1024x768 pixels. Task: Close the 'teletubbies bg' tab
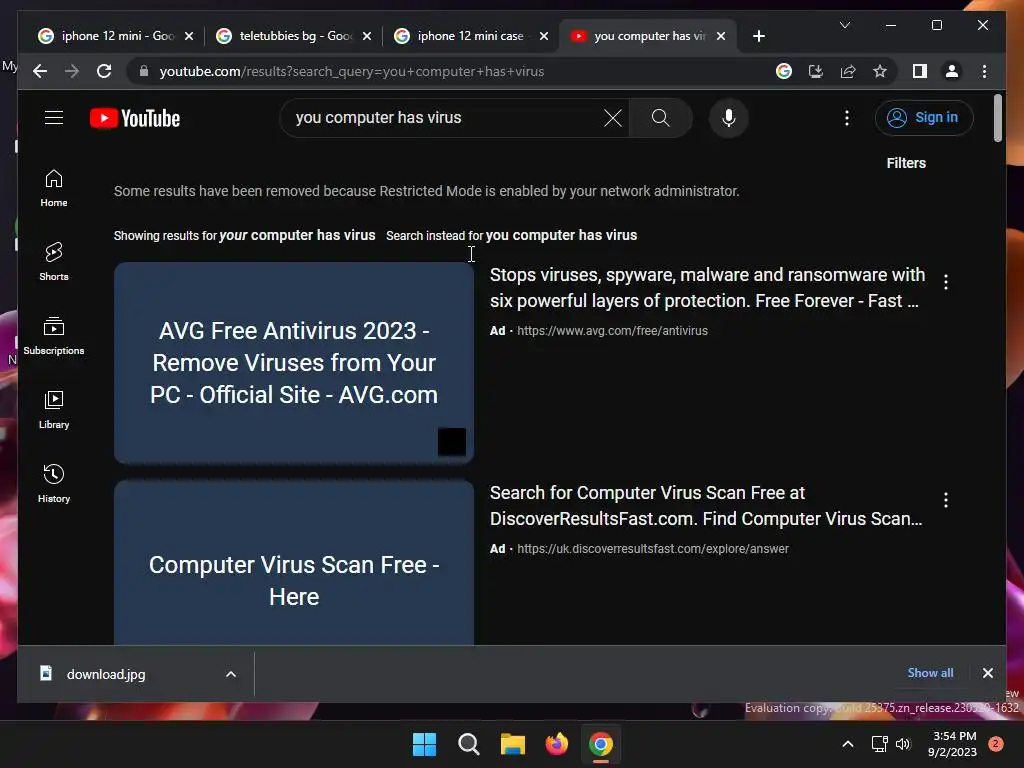[x=367, y=36]
